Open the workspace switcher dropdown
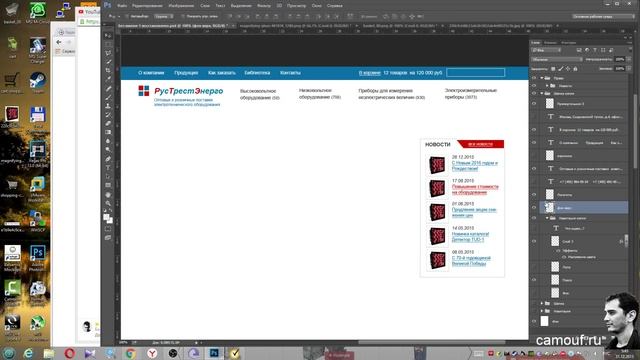Image resolution: width=640 pixels, height=360 pixels. coord(603,16)
